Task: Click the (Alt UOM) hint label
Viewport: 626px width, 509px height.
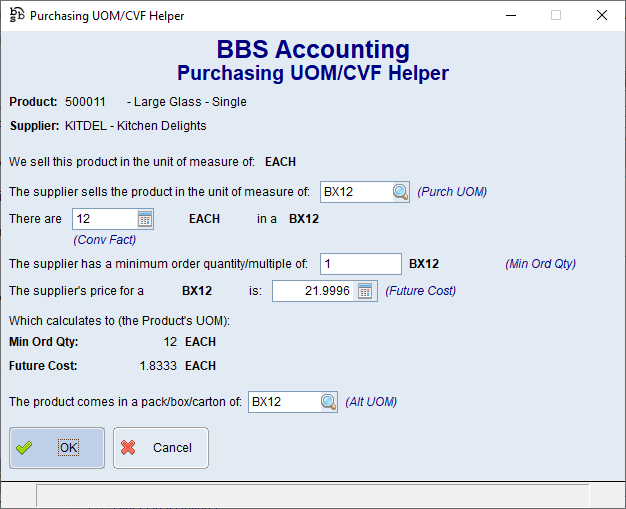Action: coord(371,402)
